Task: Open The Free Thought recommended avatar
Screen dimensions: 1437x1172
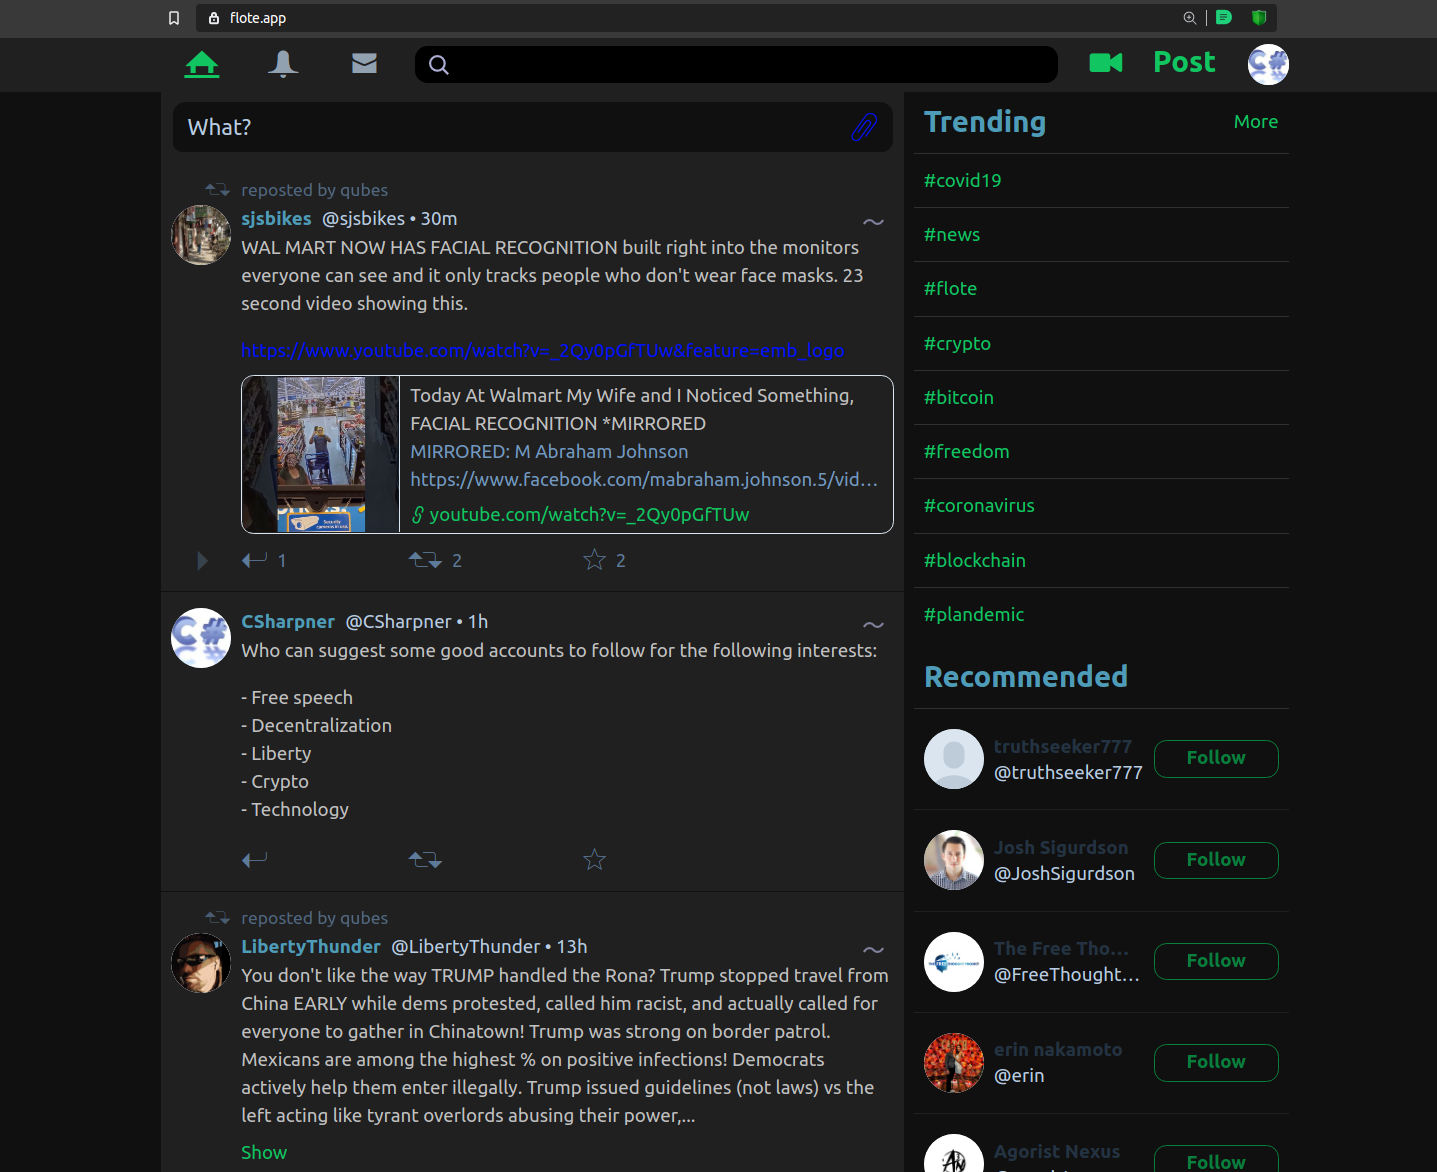Action: pos(954,962)
